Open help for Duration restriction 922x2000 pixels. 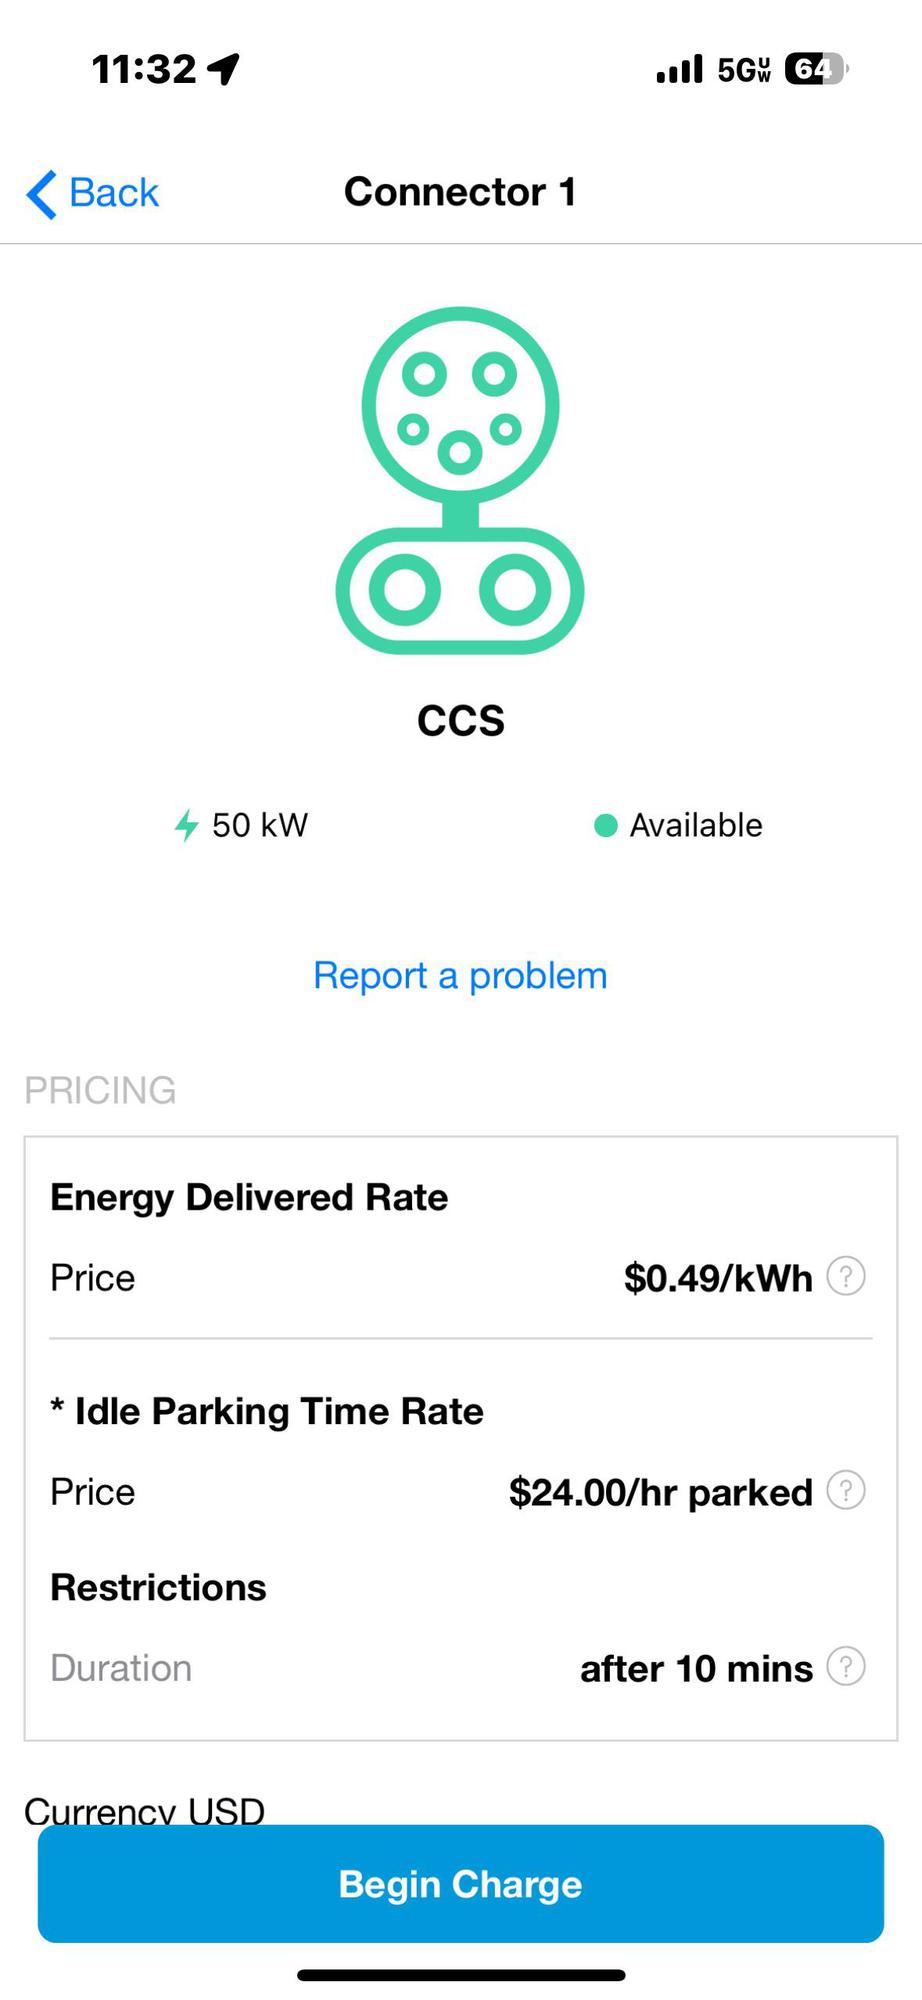pos(846,1667)
